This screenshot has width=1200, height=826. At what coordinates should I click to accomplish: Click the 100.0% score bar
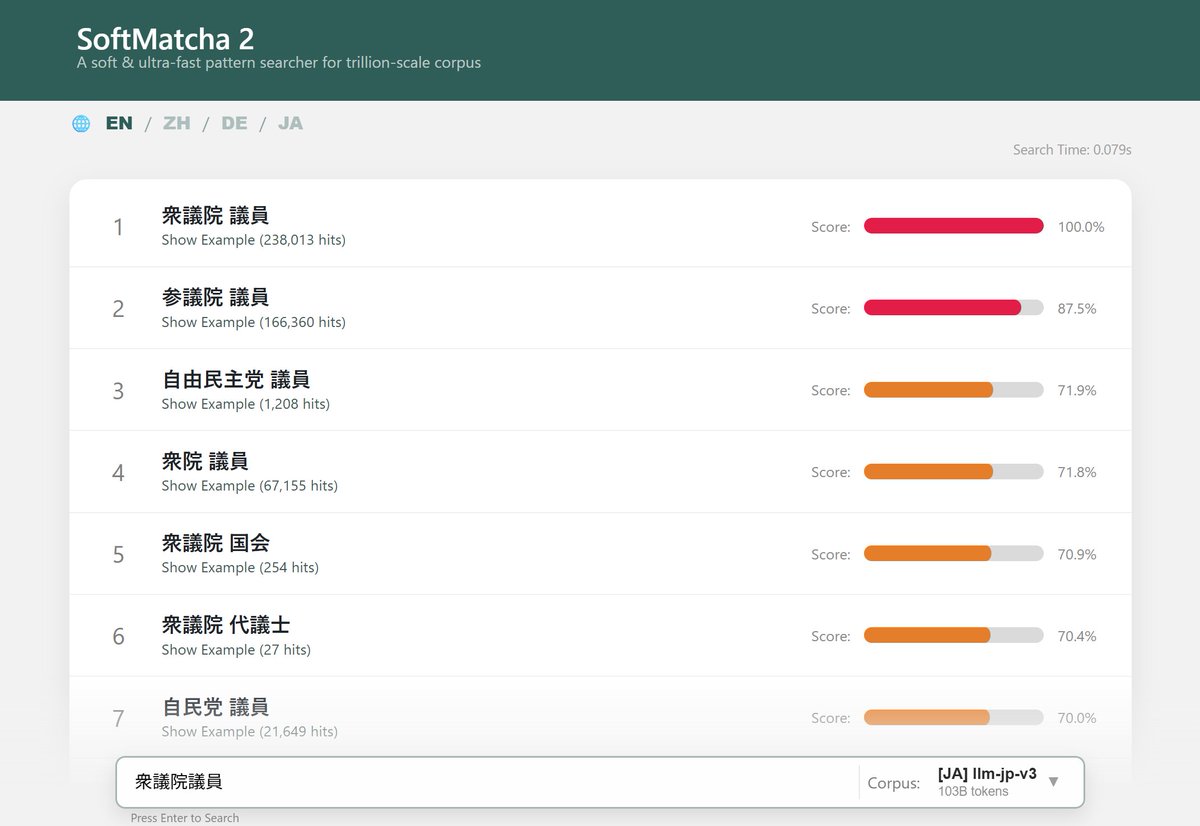click(x=954, y=226)
